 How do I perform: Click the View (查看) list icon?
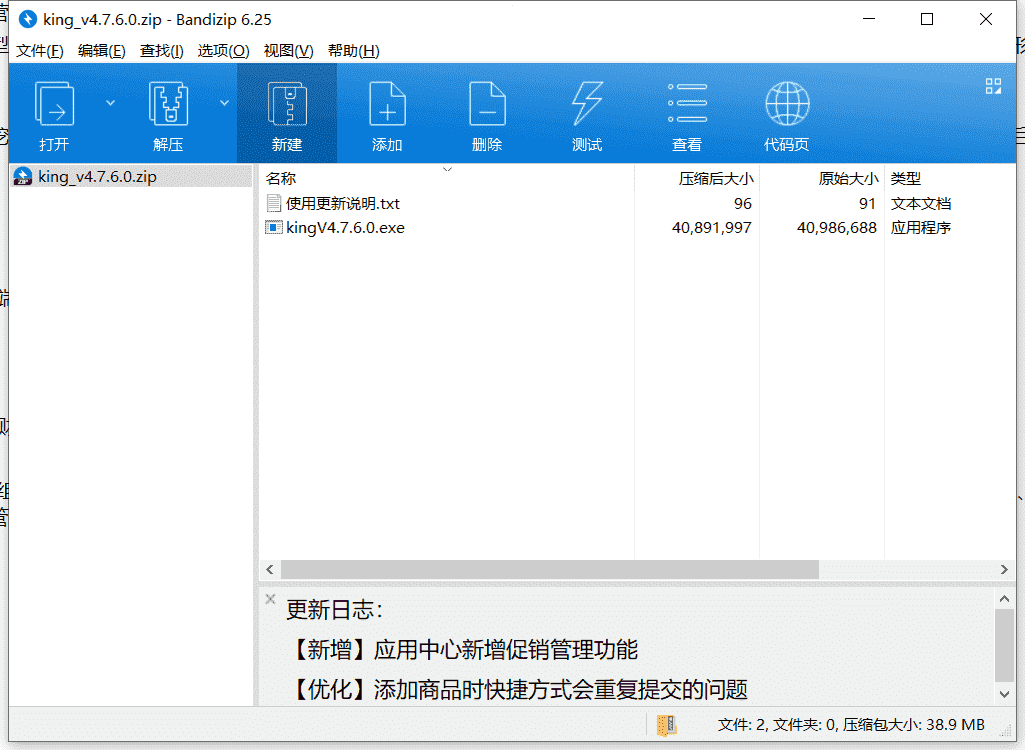click(687, 103)
